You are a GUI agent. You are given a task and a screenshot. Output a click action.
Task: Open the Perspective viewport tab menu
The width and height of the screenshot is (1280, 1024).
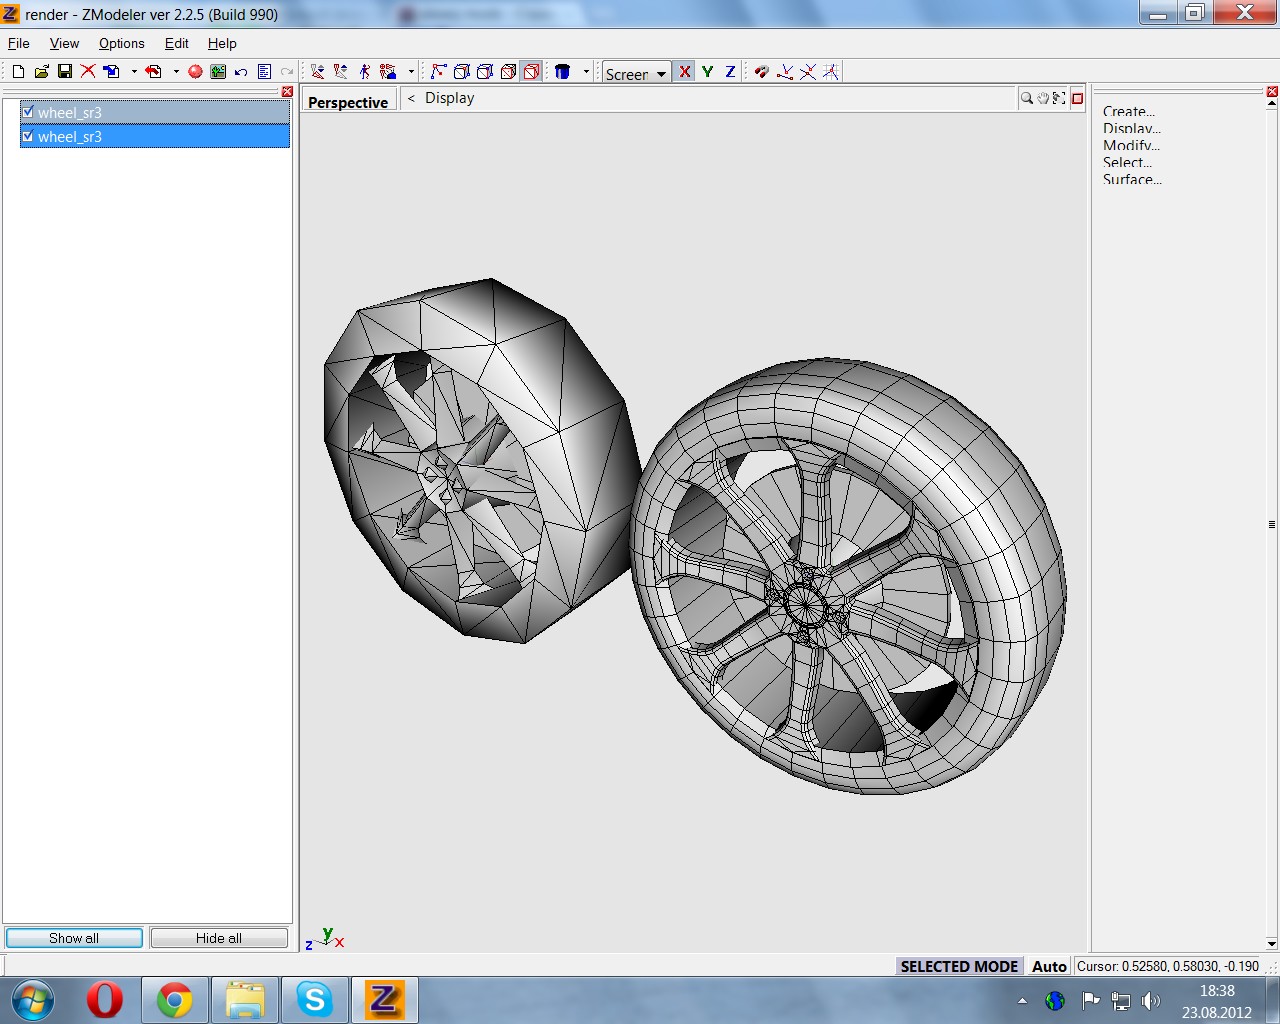coord(348,102)
